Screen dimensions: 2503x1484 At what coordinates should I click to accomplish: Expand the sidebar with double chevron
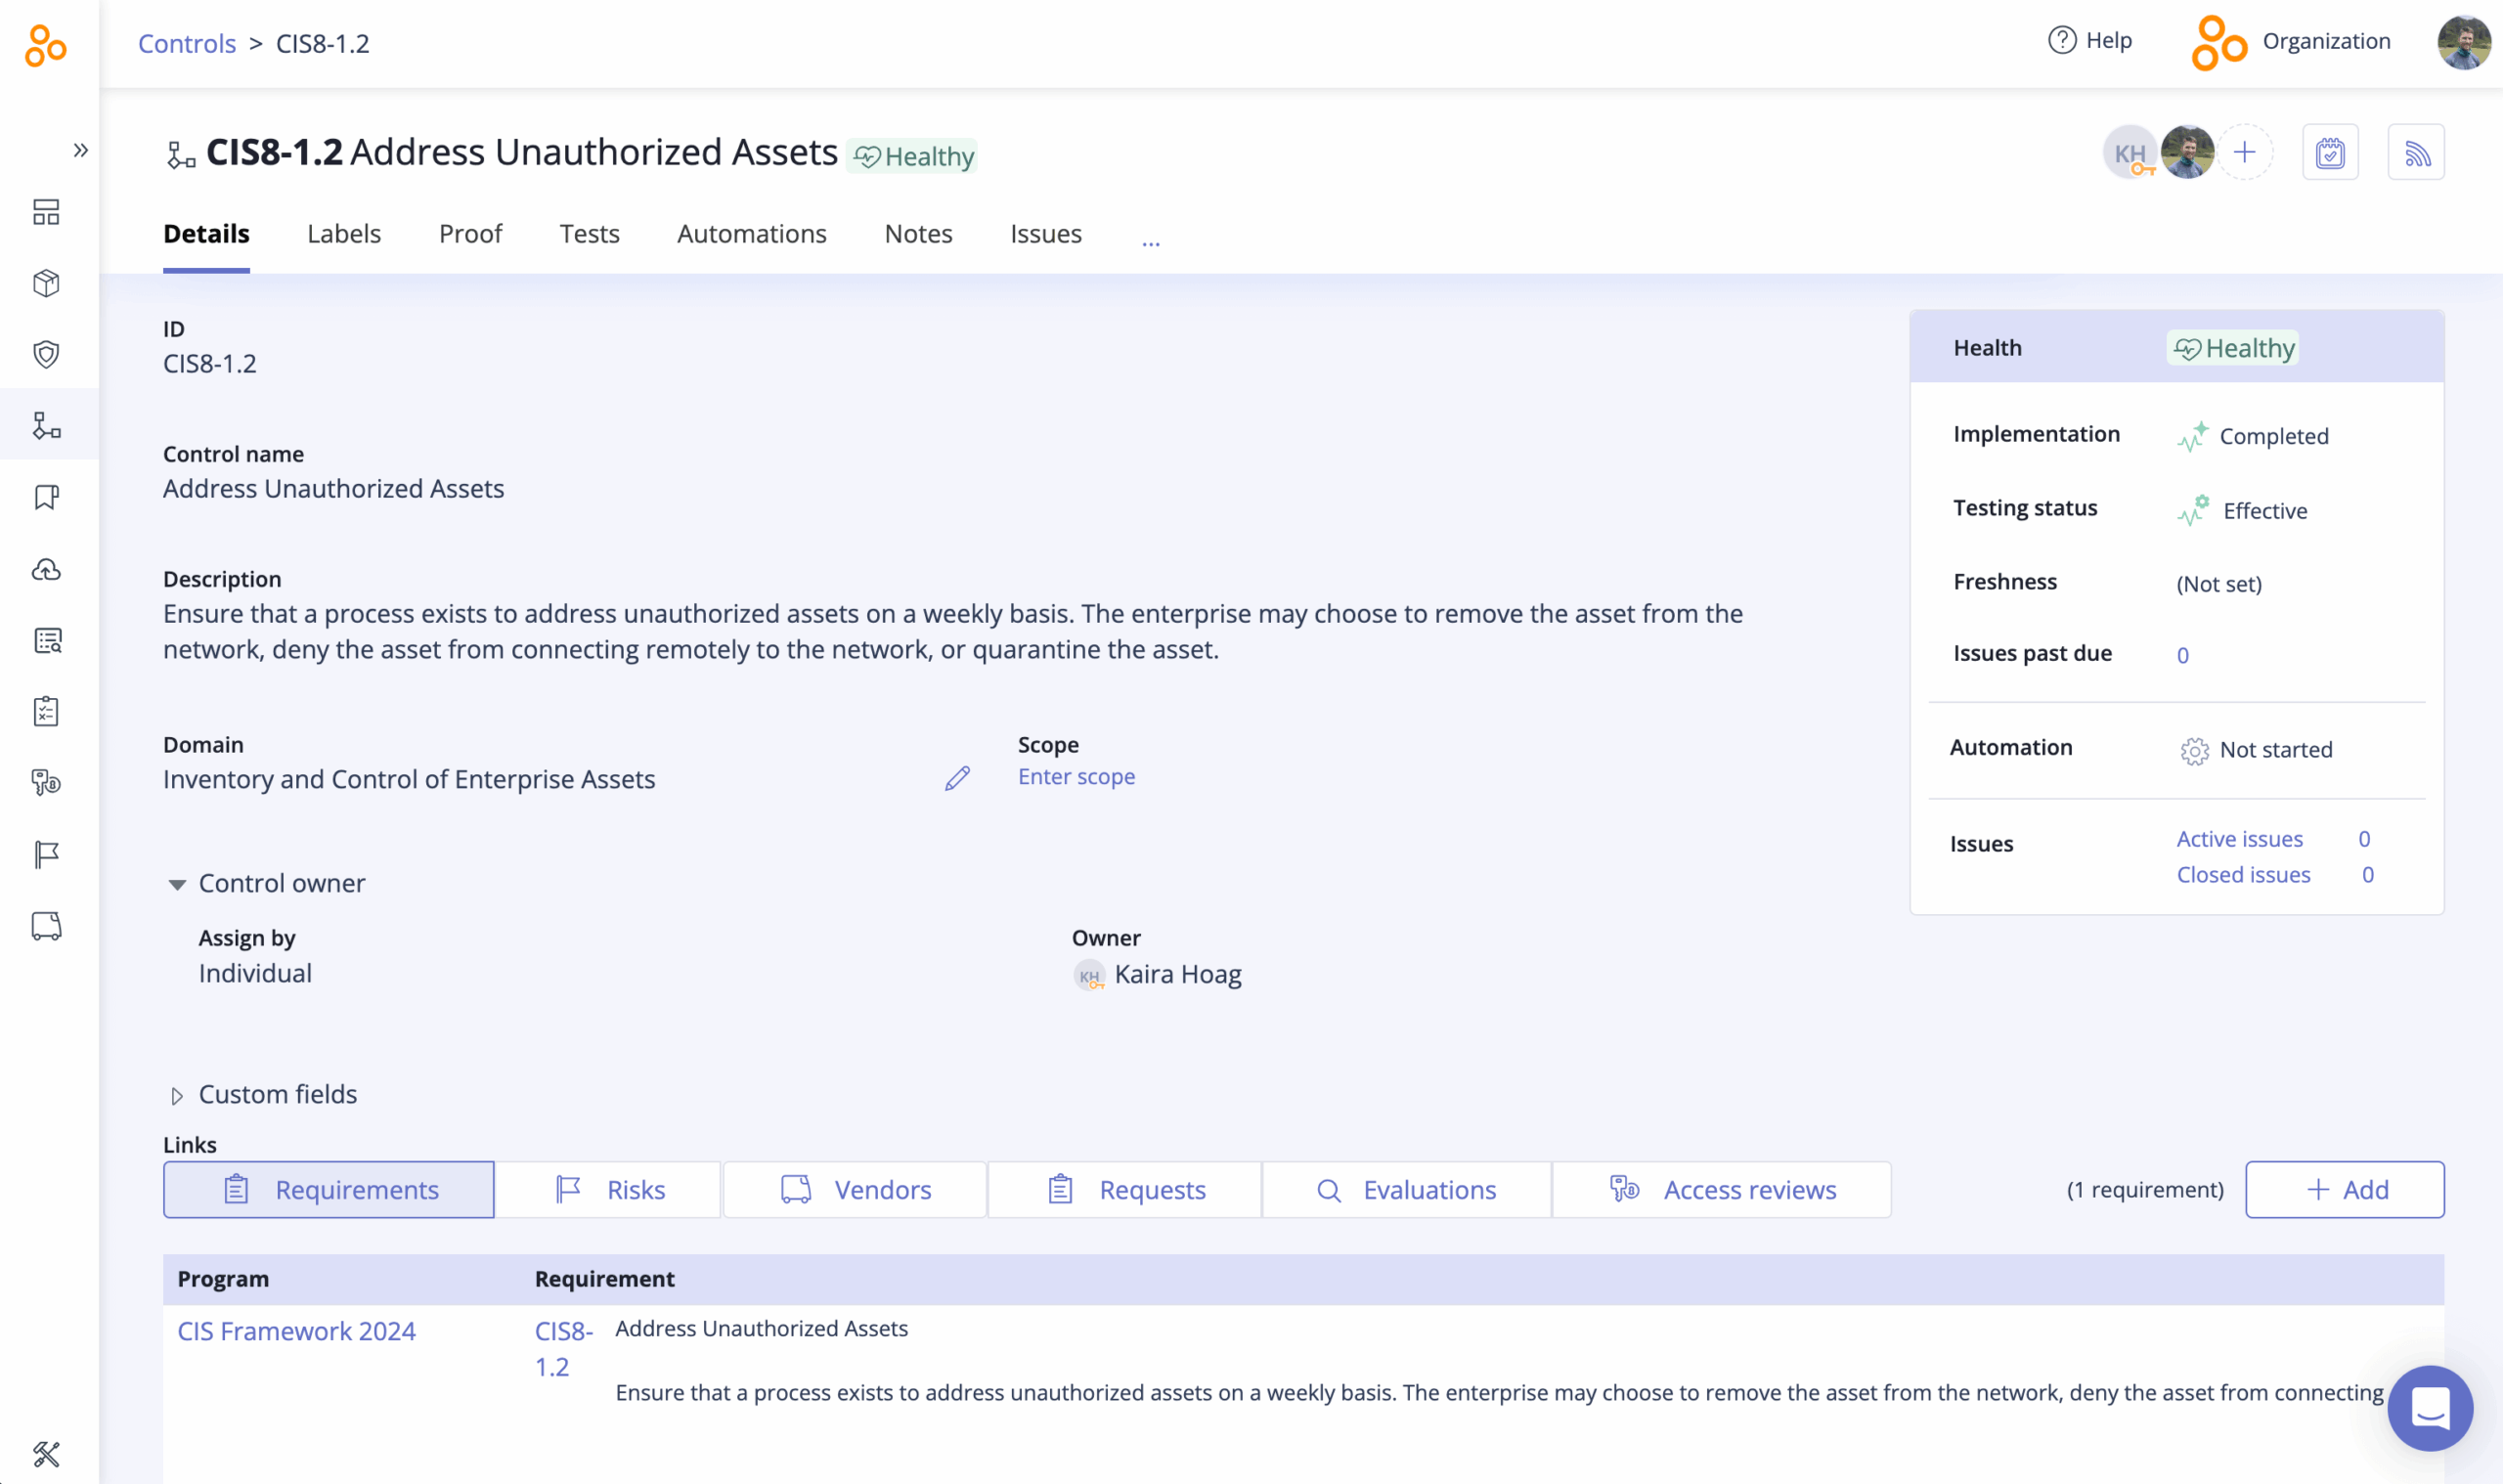pos(80,150)
